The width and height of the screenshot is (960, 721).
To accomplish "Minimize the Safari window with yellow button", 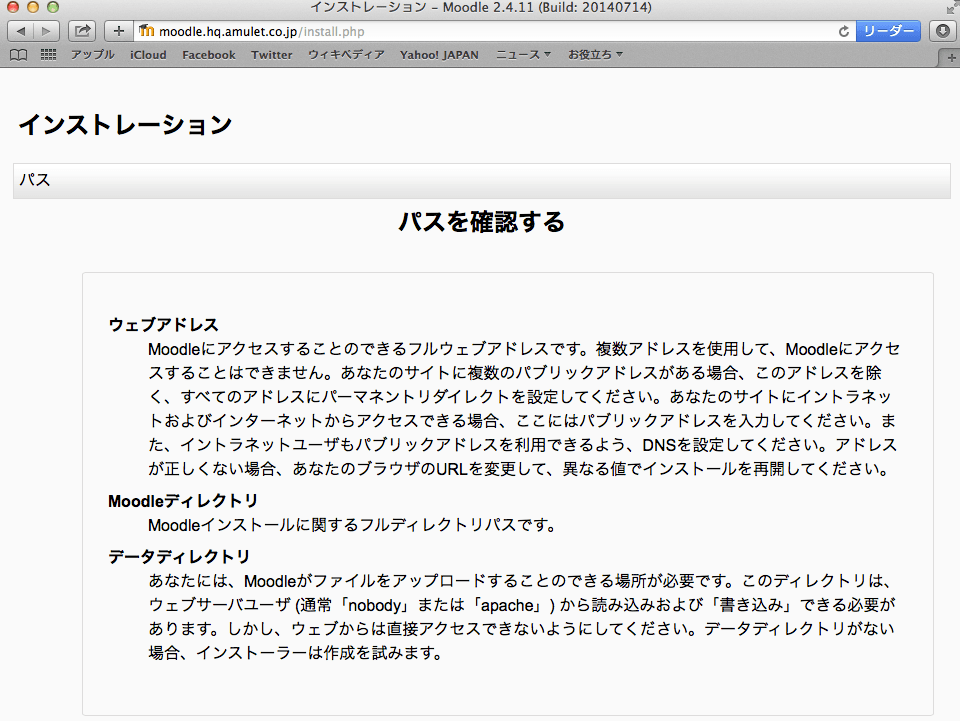I will (33, 7).
